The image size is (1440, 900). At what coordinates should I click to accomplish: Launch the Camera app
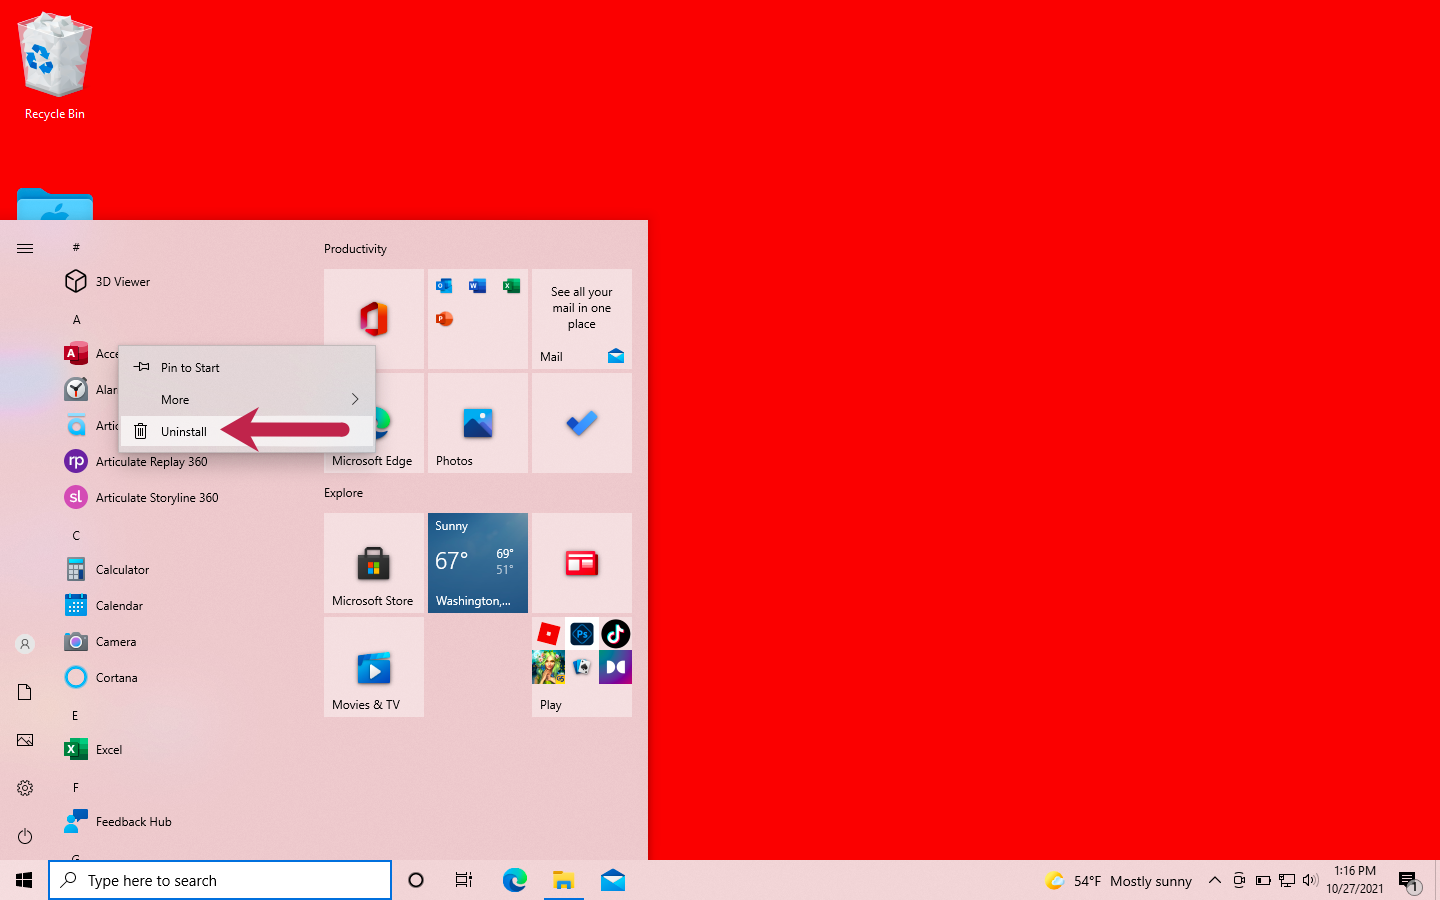click(100, 642)
